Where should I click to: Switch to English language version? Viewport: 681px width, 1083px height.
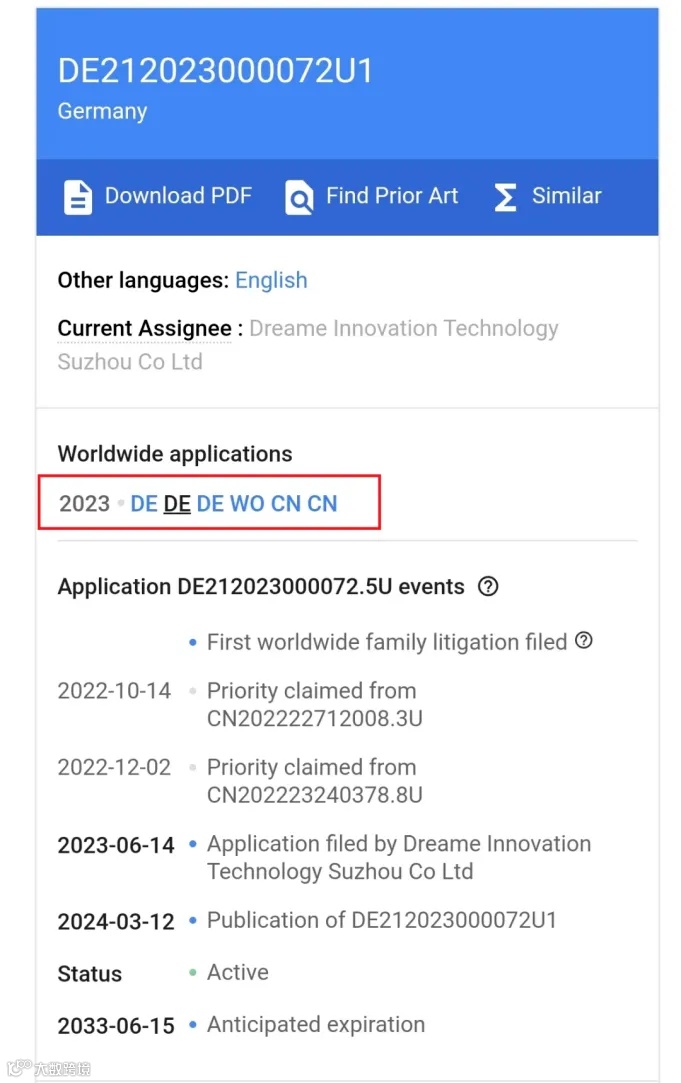tap(271, 280)
